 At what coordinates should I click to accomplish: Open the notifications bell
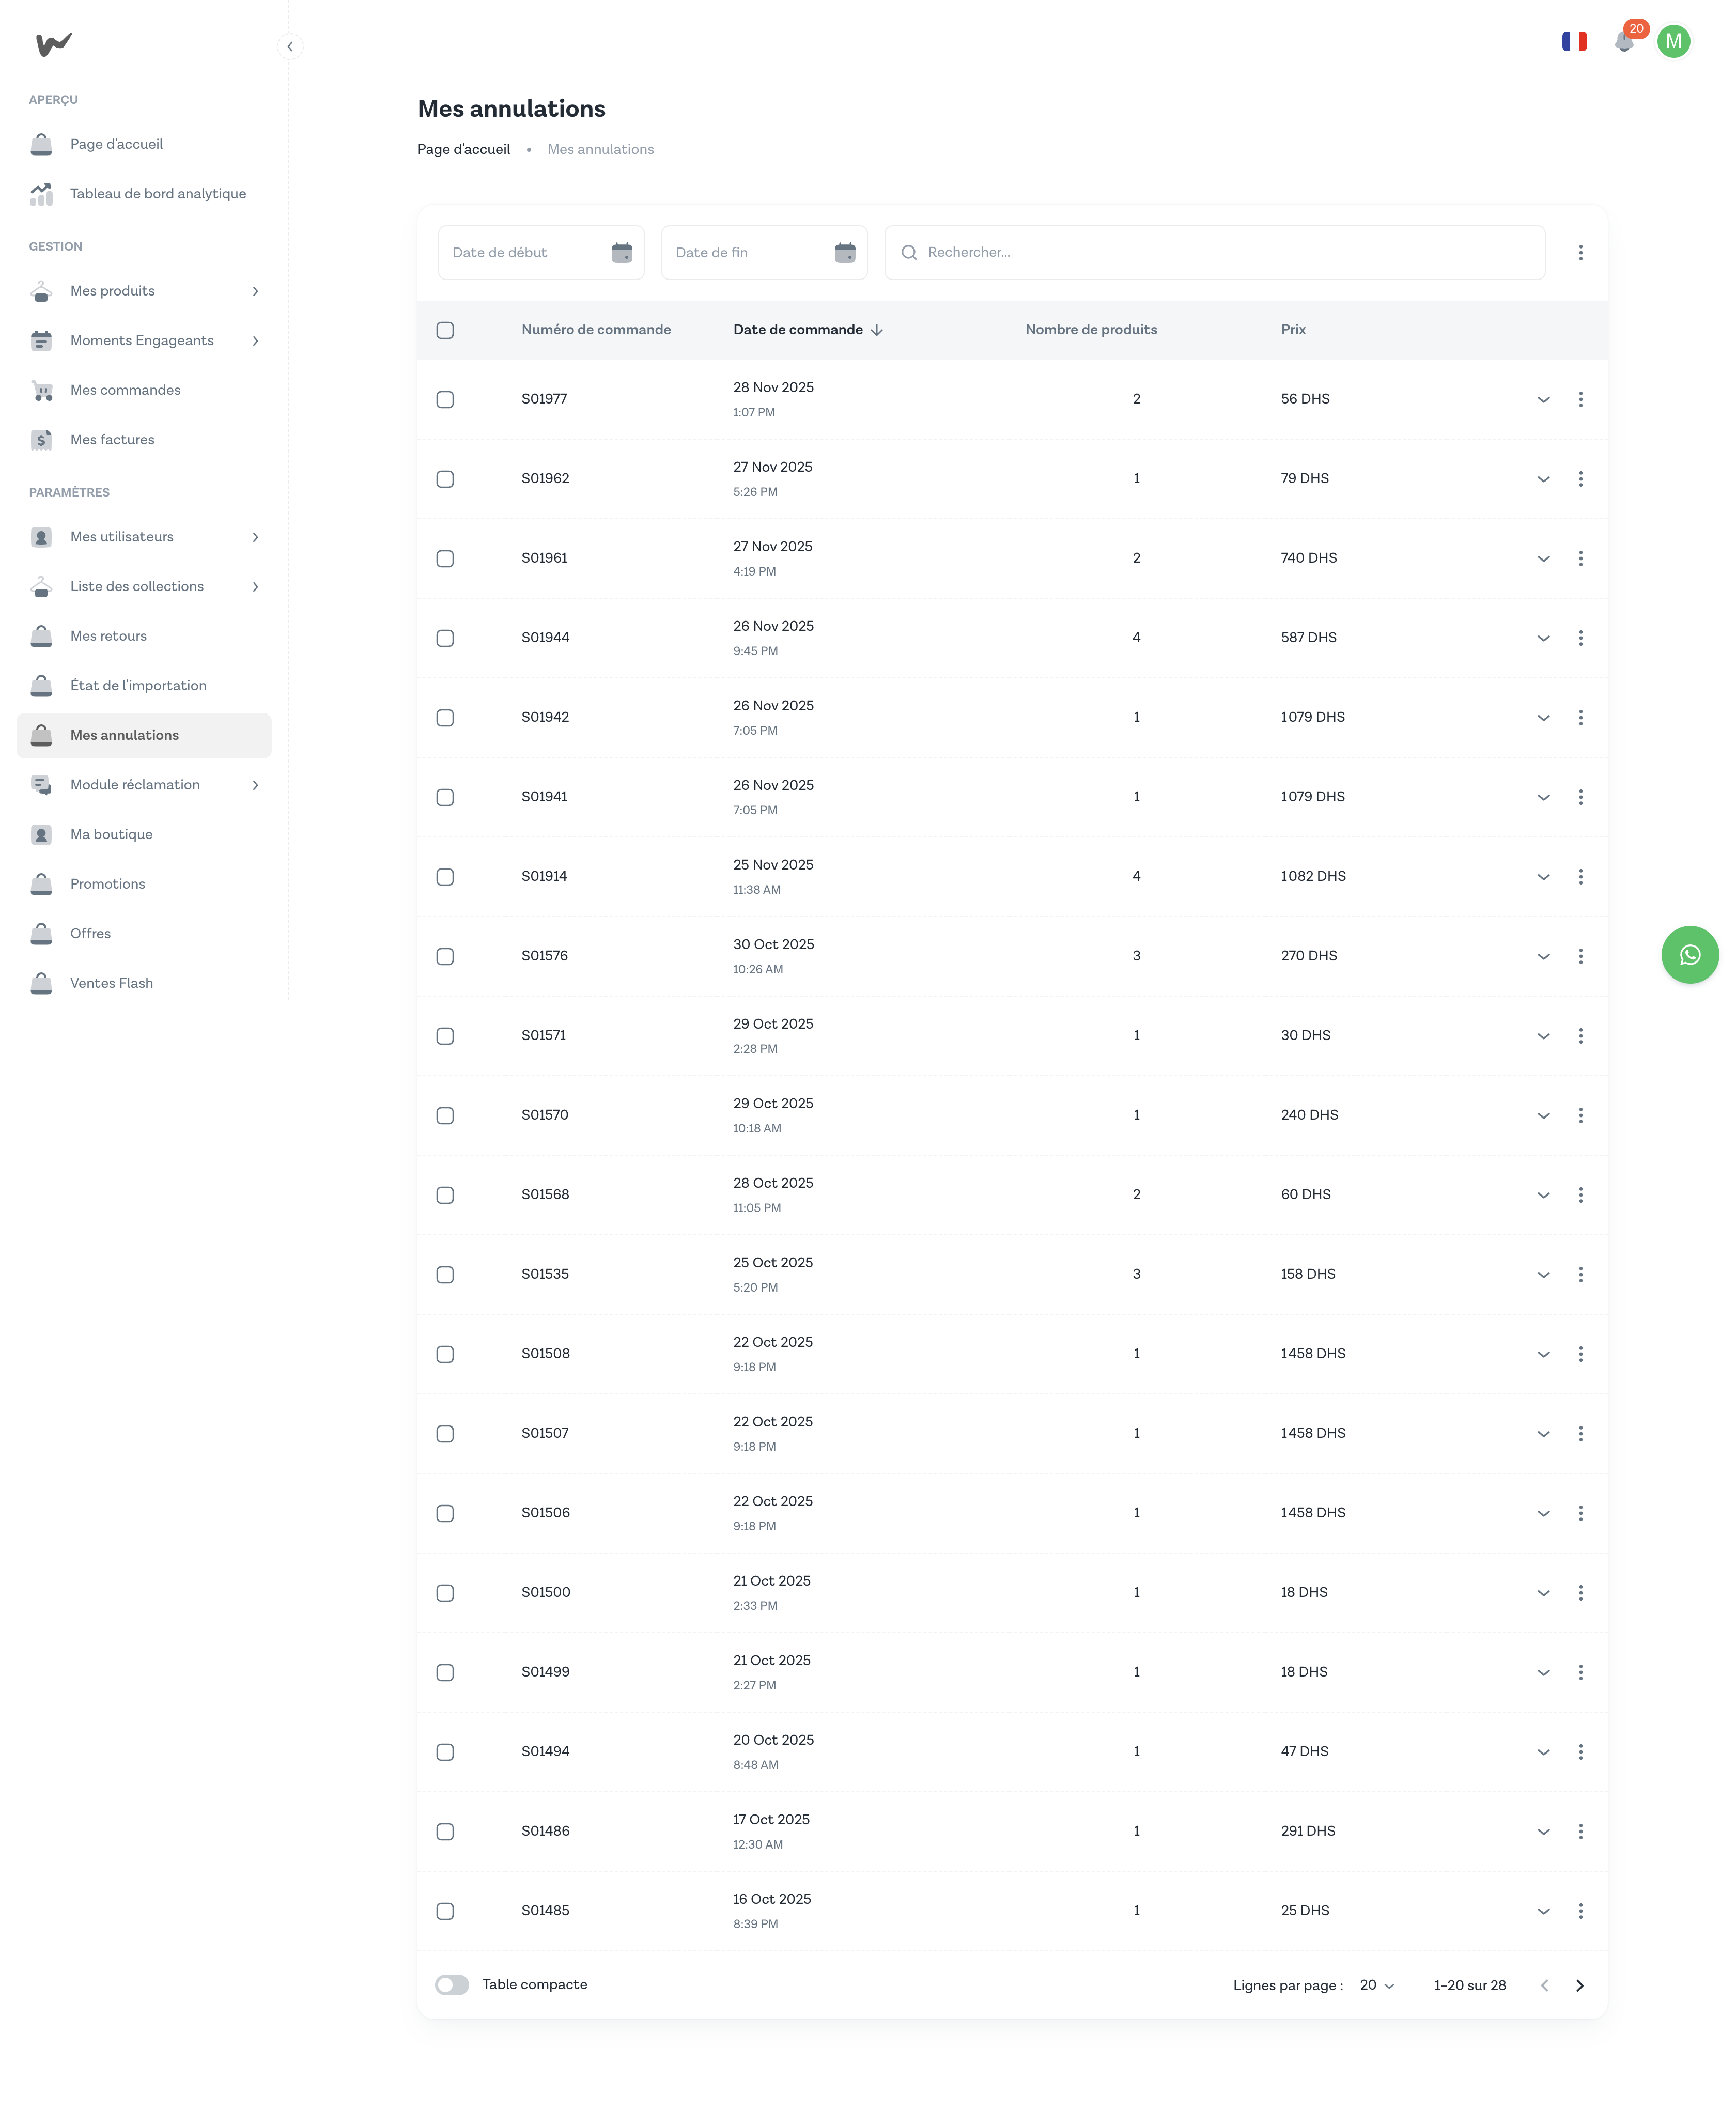[1624, 42]
